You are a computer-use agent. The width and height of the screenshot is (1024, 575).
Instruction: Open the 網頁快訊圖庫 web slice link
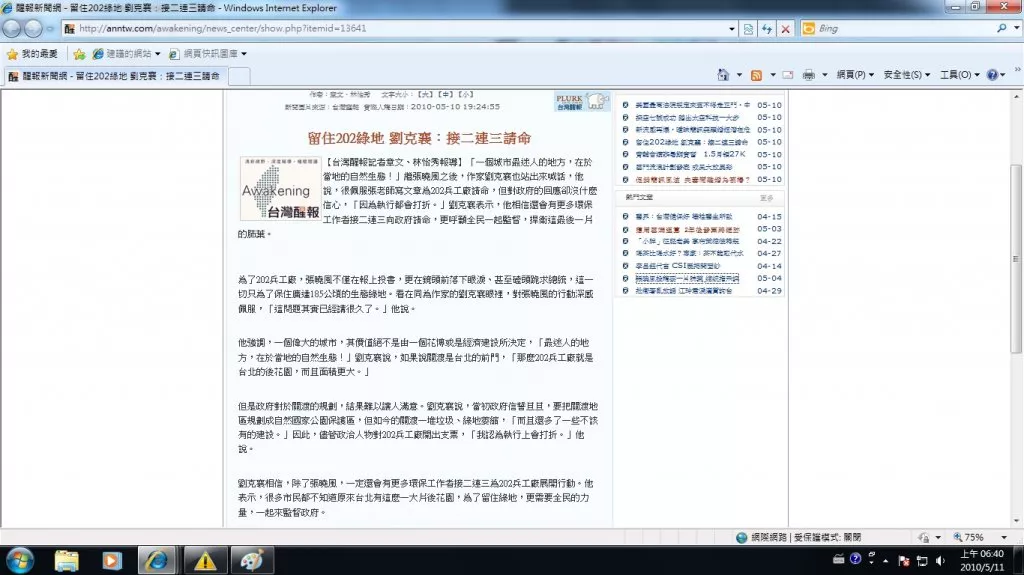pyautogui.click(x=210, y=53)
